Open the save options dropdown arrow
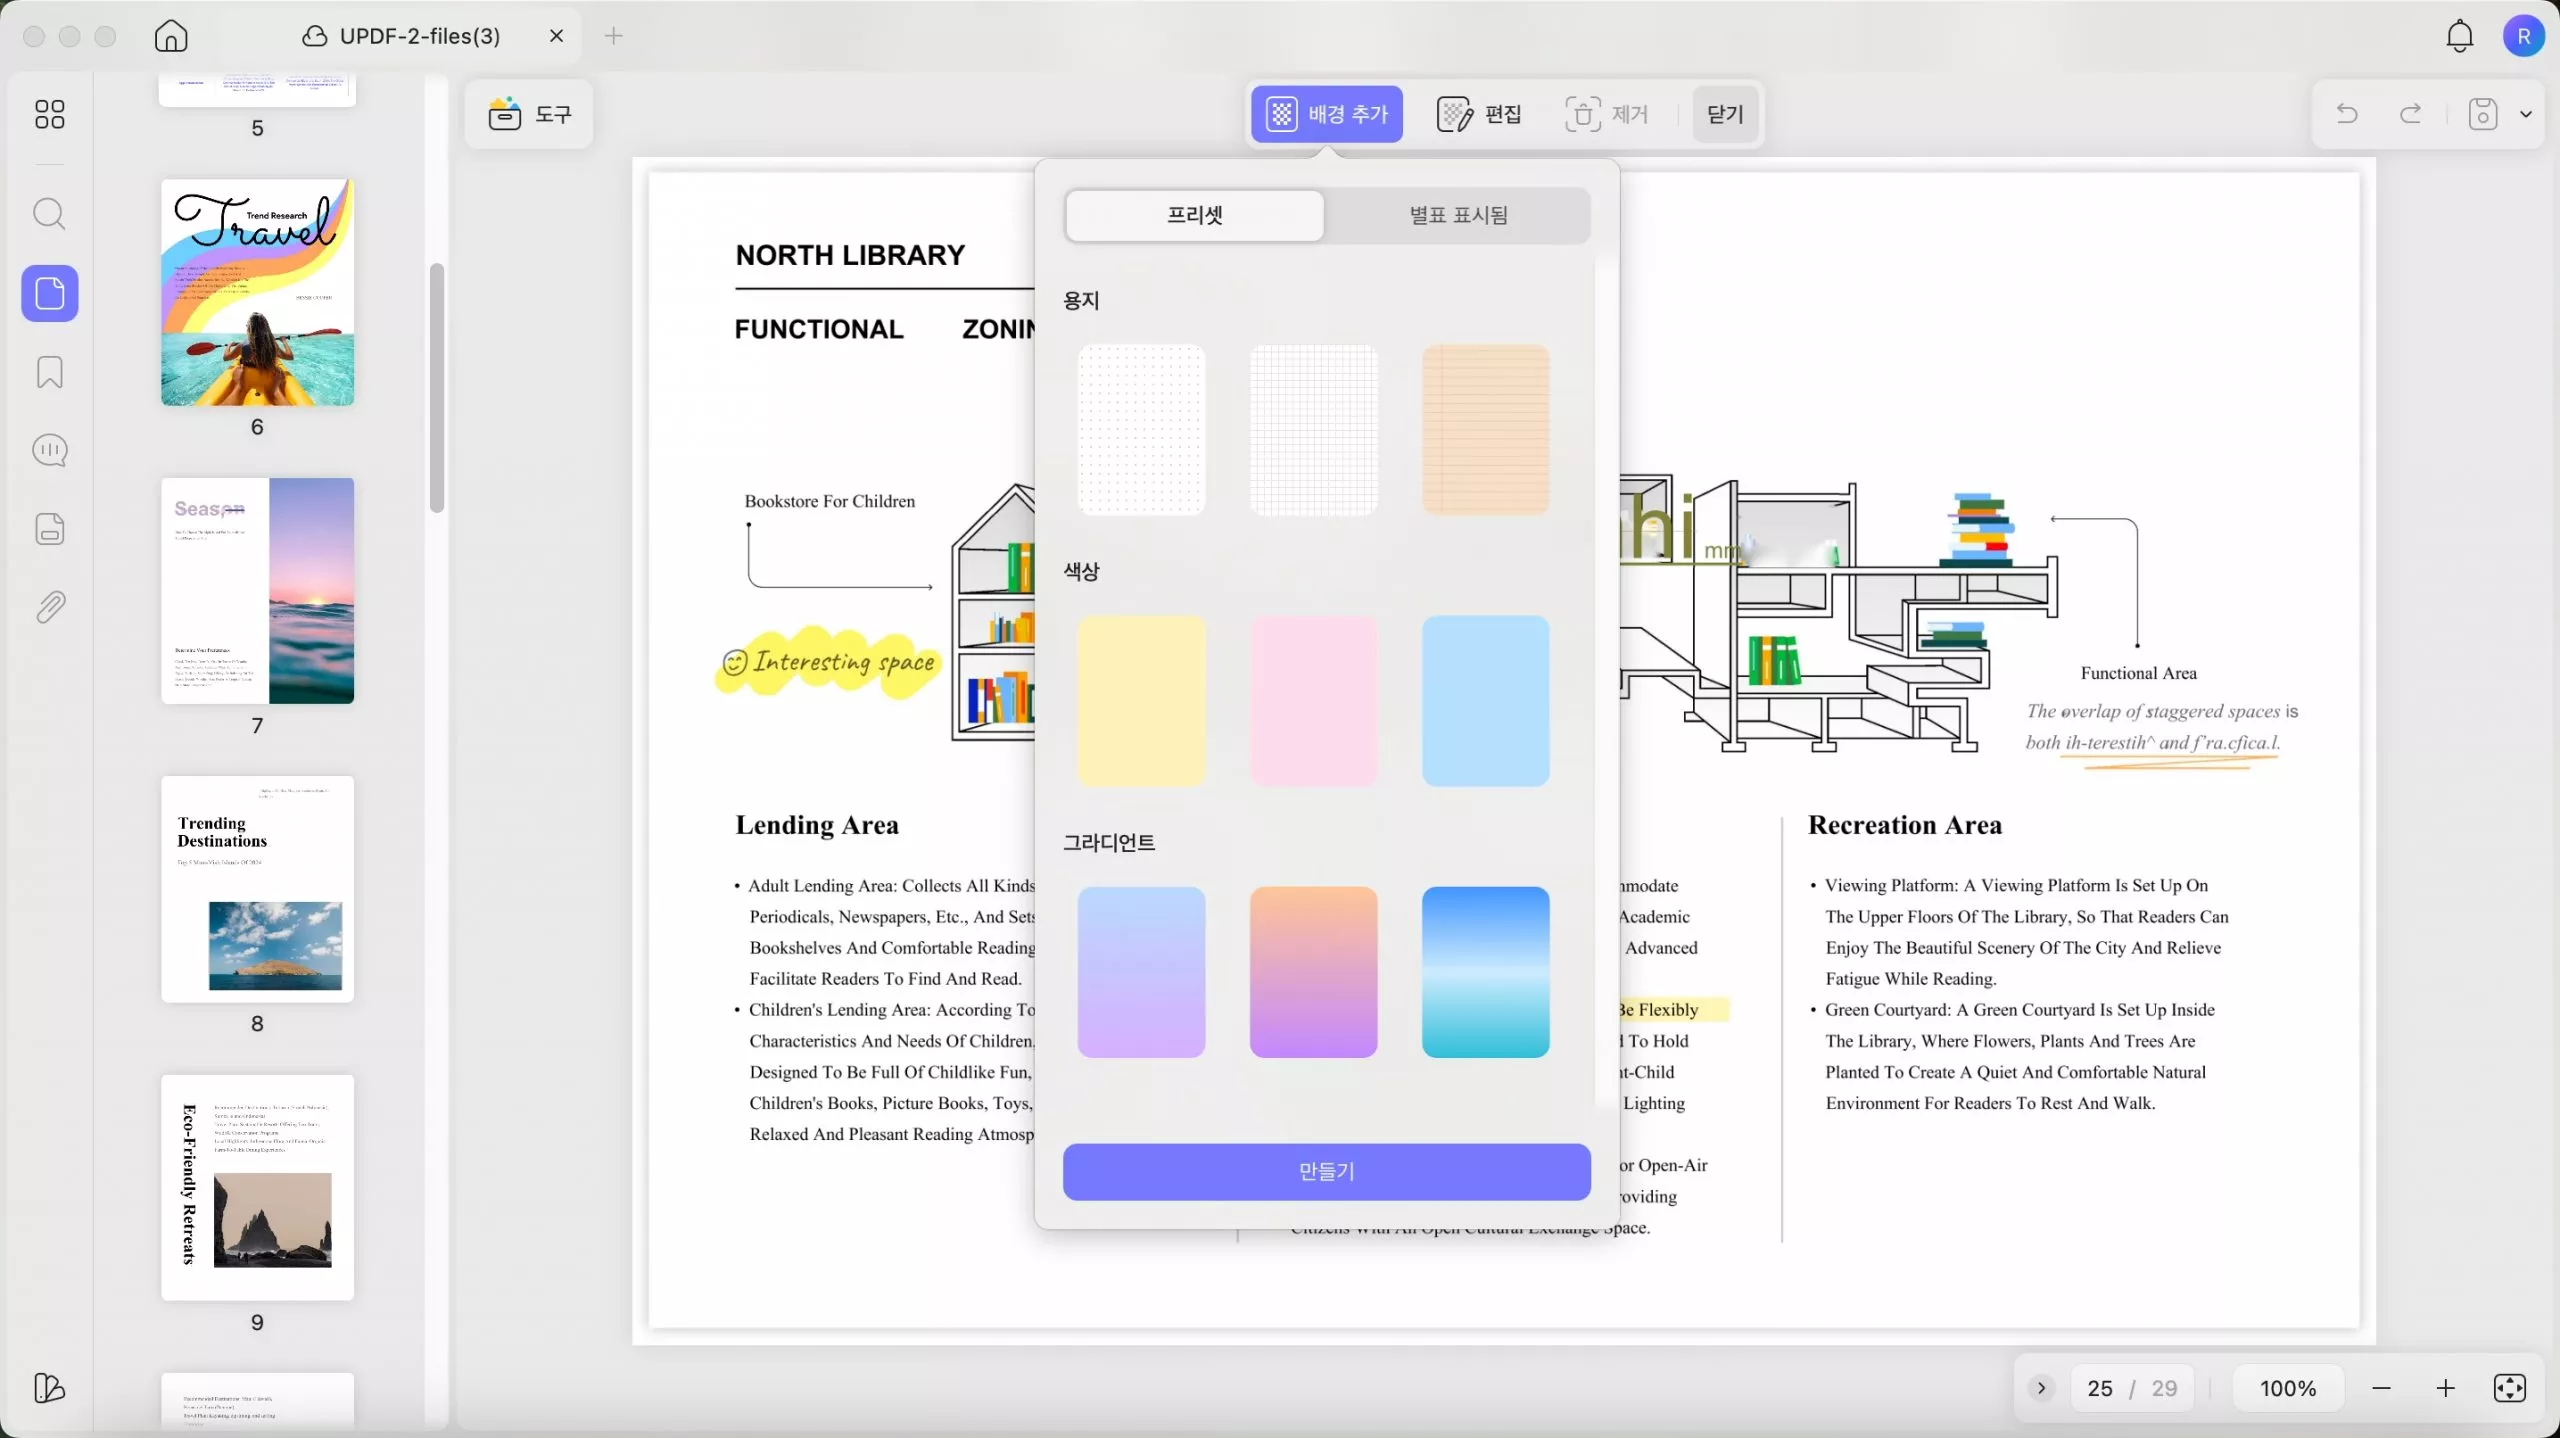The width and height of the screenshot is (2560, 1438). 2525,114
